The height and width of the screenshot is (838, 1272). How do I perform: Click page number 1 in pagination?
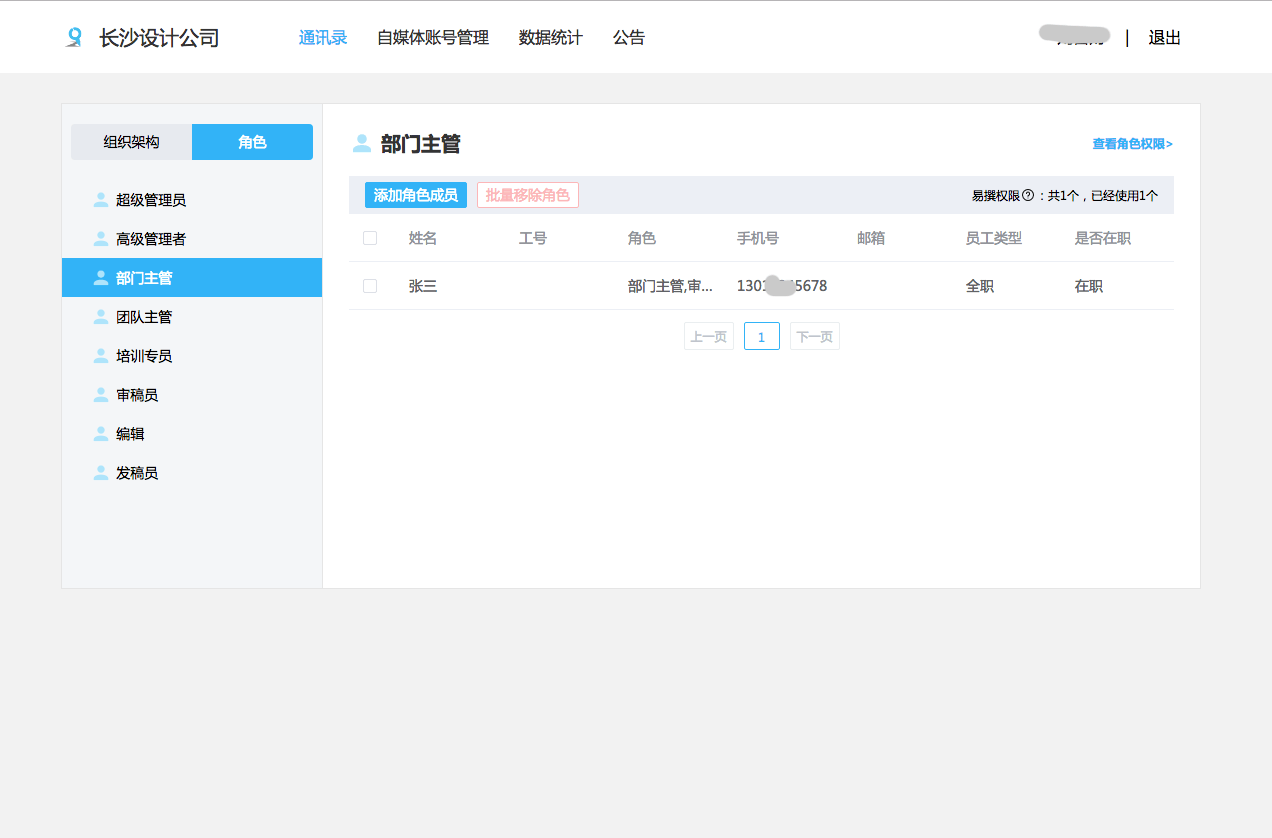[761, 335]
